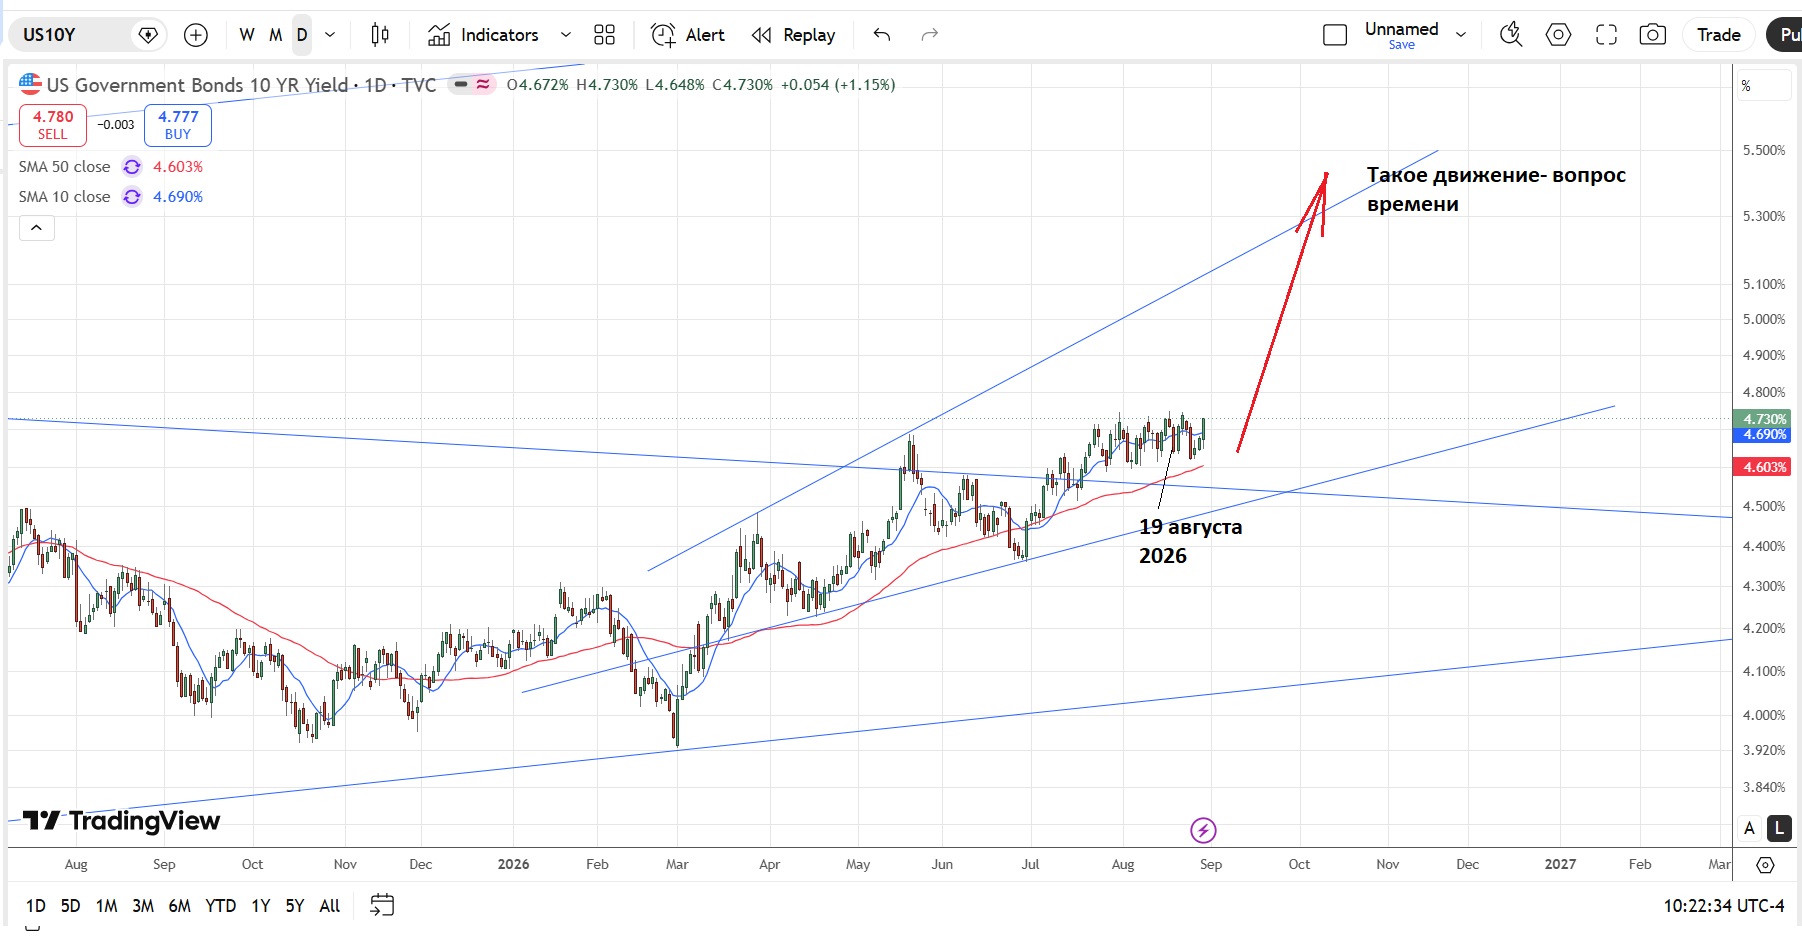Click the Unnamed Save layout button
Viewport: 1802px width, 940px height.
pos(1402,35)
